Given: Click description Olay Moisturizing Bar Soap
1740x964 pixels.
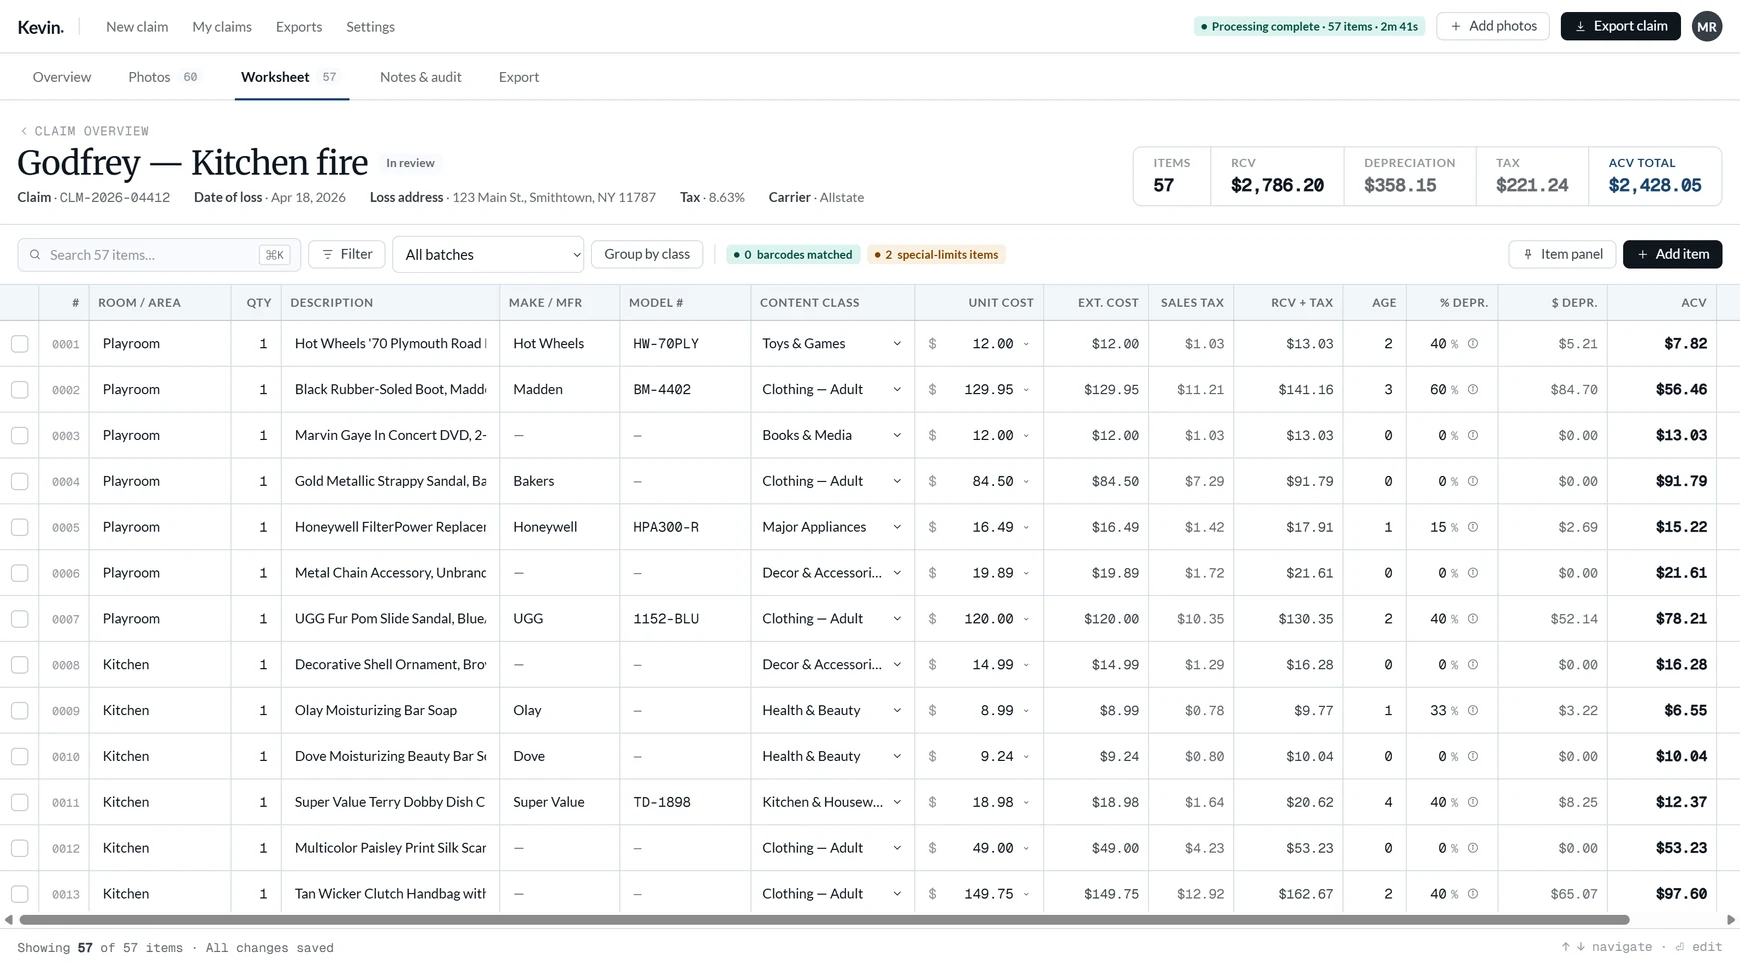Looking at the screenshot, I should click(x=376, y=711).
